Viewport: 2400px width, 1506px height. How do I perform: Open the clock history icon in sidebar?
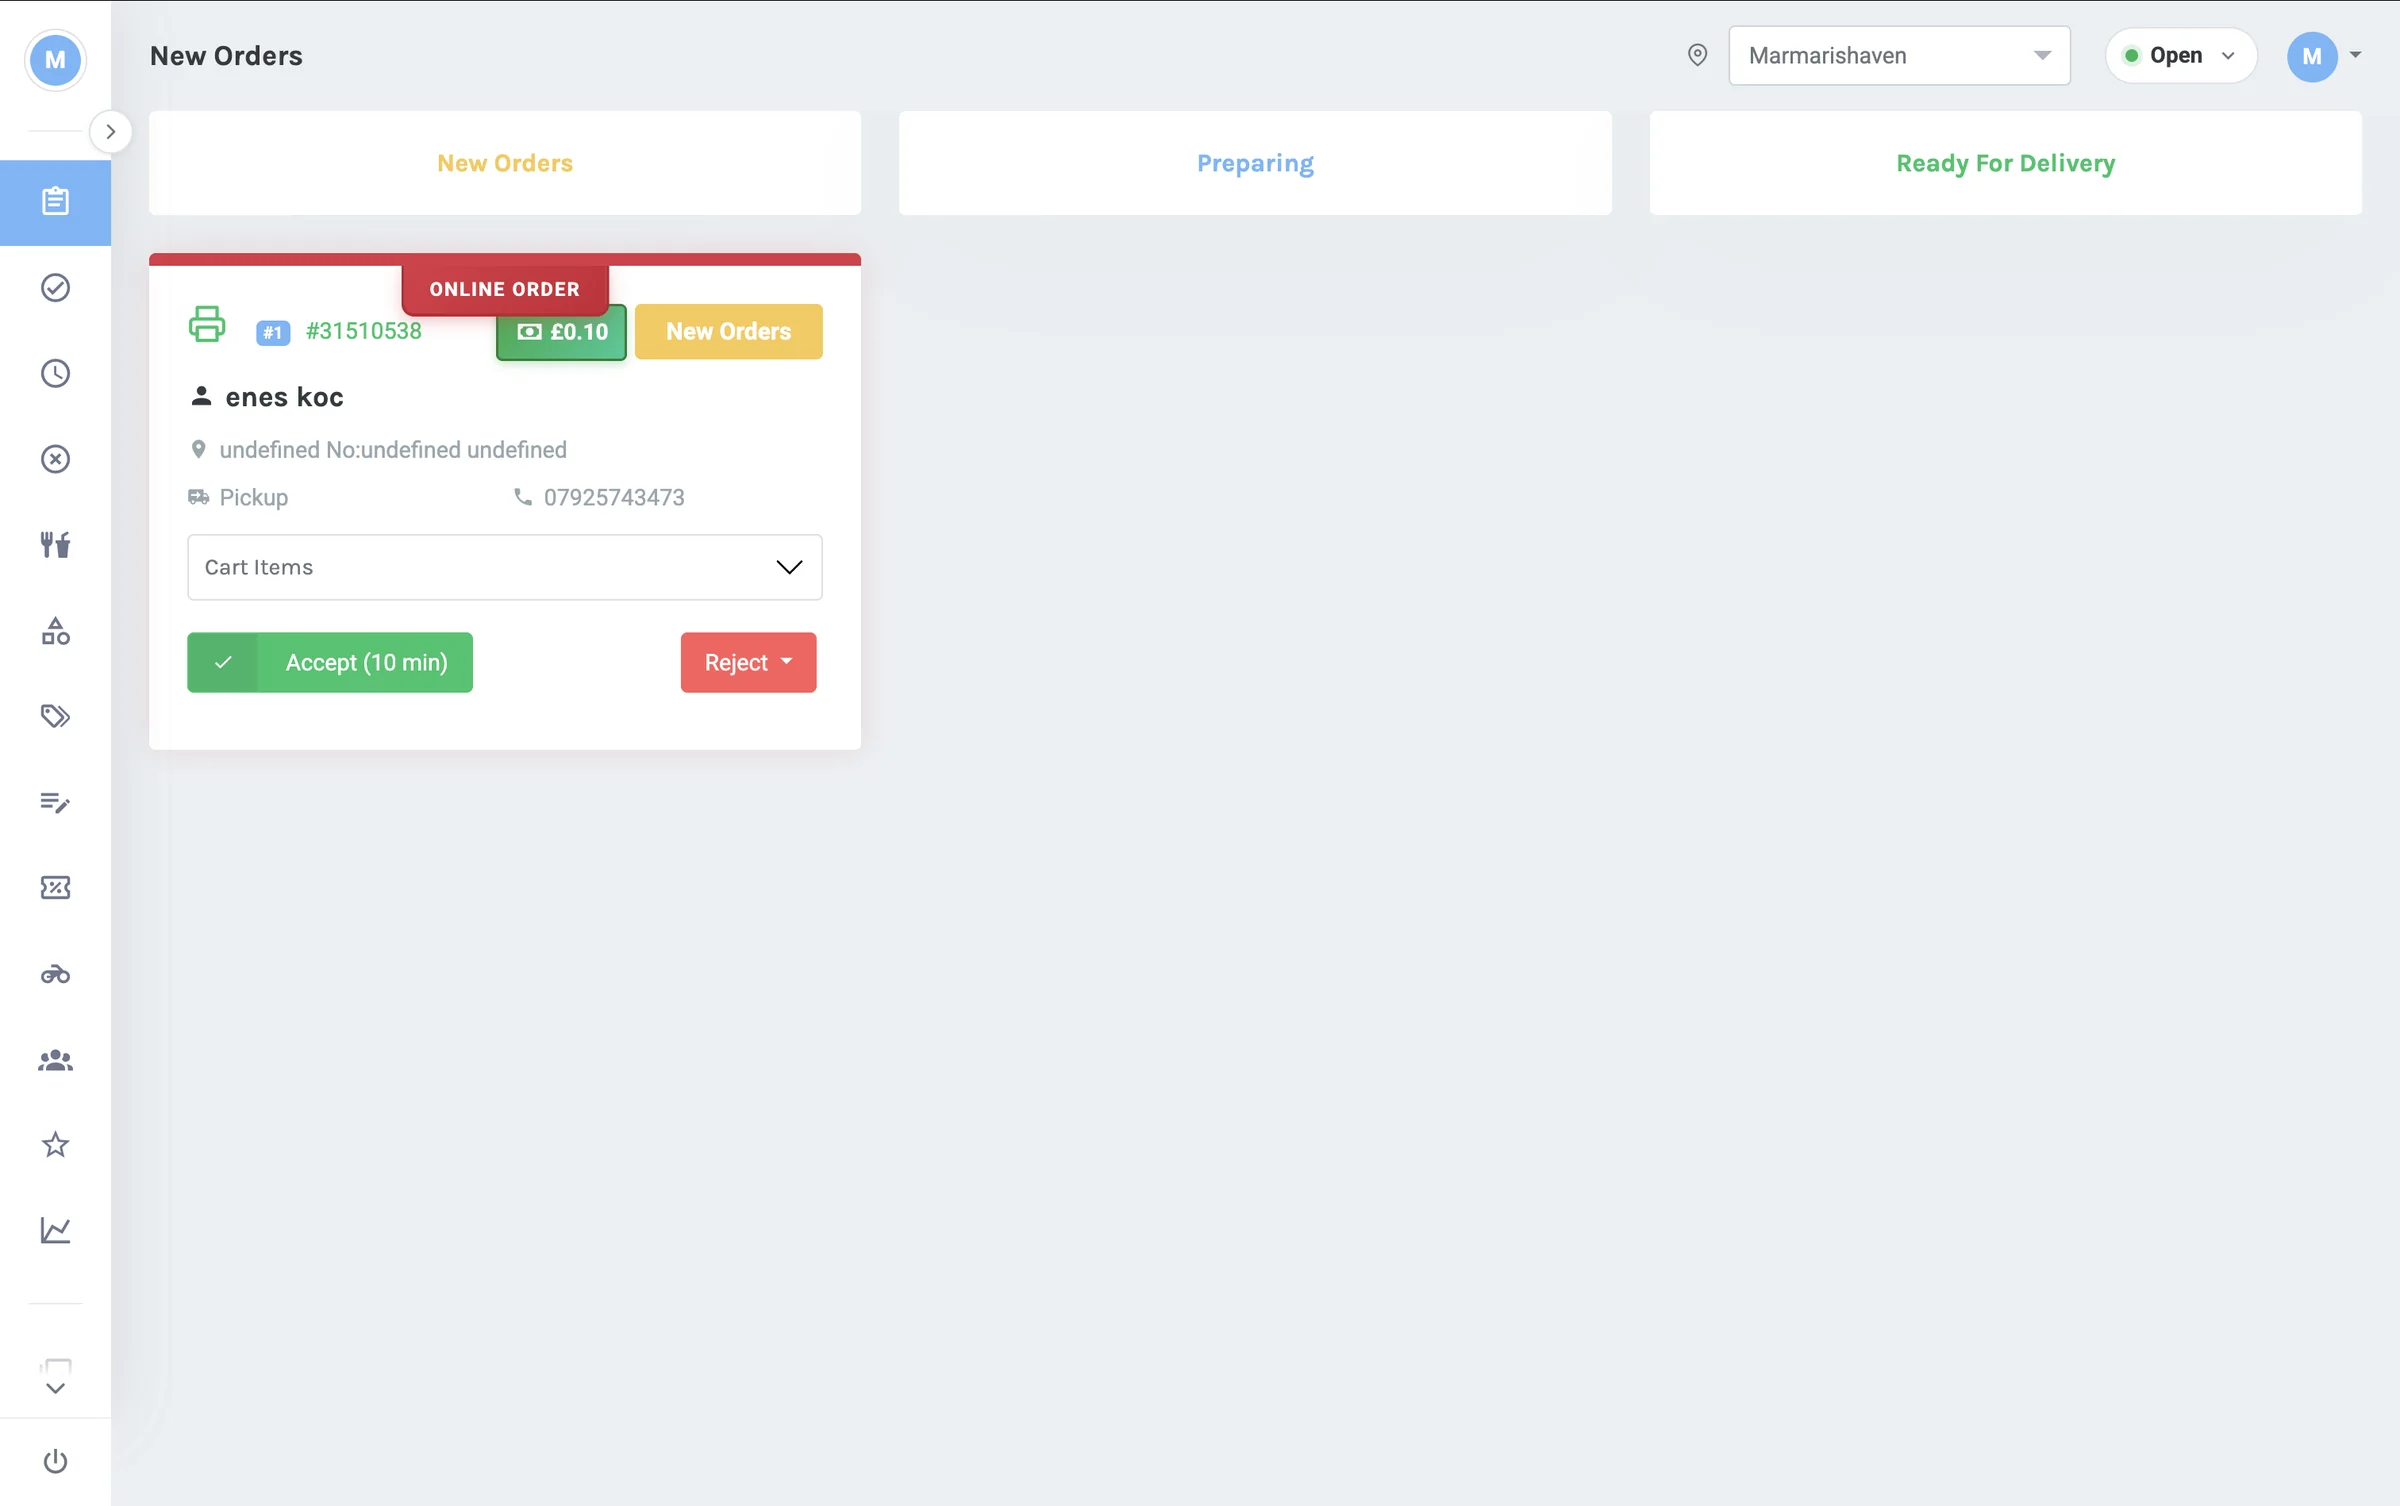55,374
